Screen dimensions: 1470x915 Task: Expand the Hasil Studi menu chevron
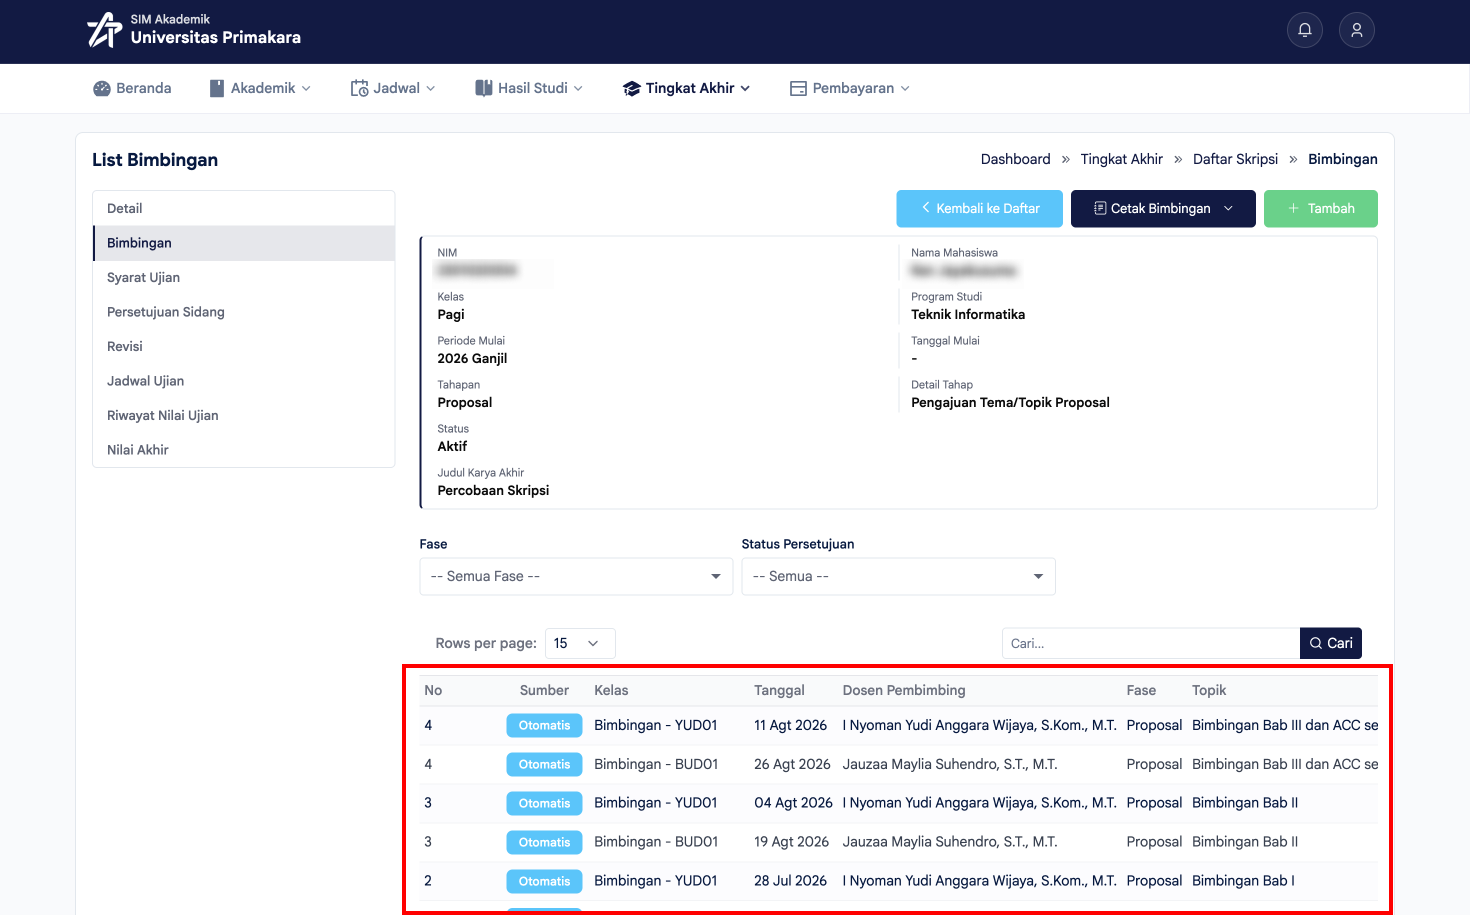[x=578, y=88]
